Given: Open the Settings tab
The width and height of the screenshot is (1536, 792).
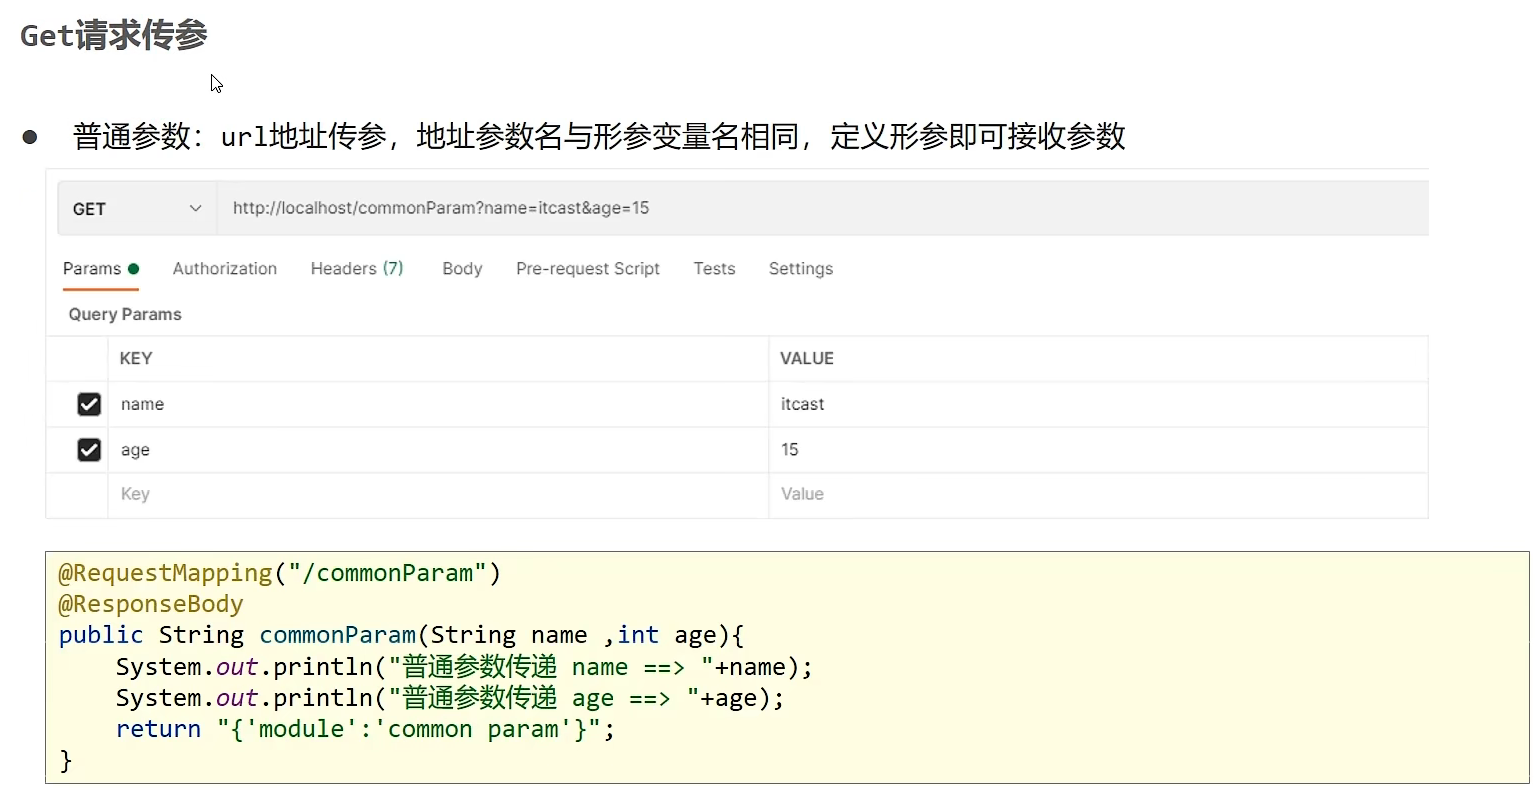Looking at the screenshot, I should (x=801, y=269).
